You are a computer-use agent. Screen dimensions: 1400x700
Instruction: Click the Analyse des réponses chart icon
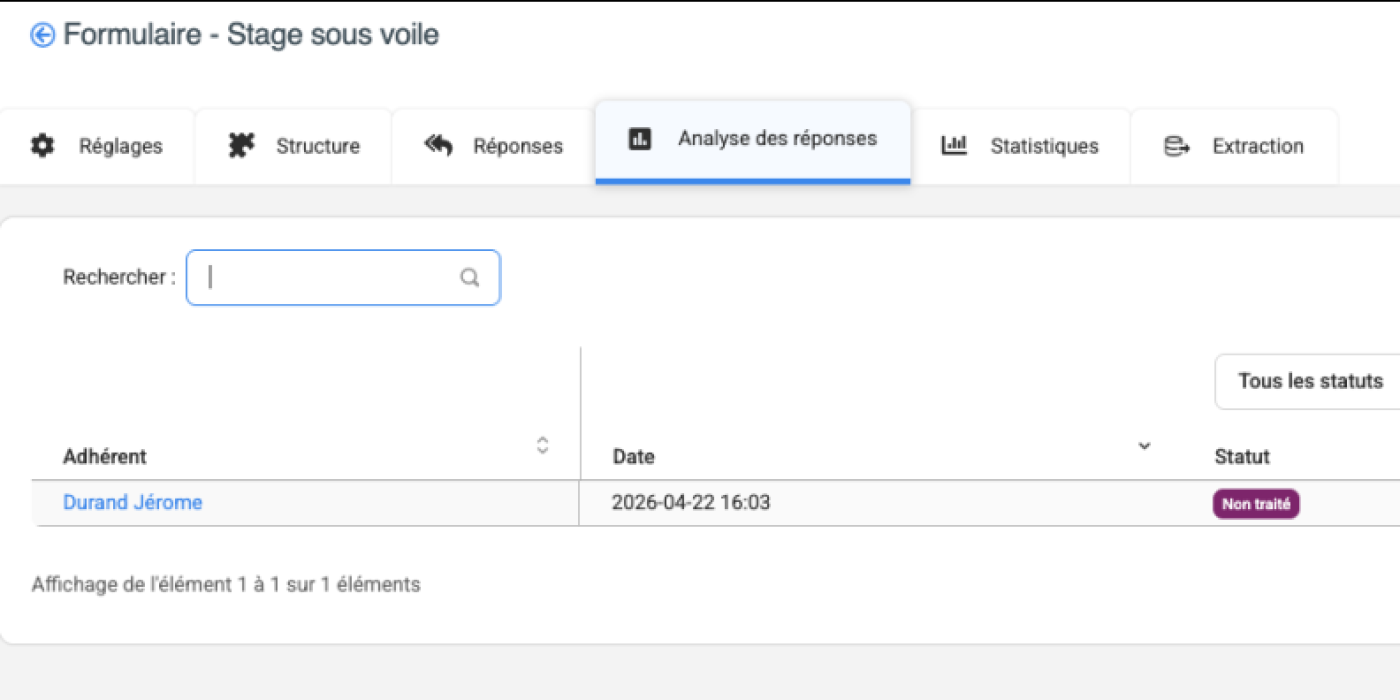click(x=640, y=139)
